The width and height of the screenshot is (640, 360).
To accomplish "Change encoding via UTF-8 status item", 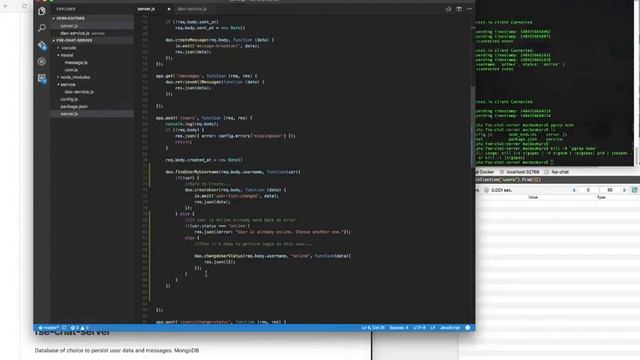I will click(x=419, y=328).
